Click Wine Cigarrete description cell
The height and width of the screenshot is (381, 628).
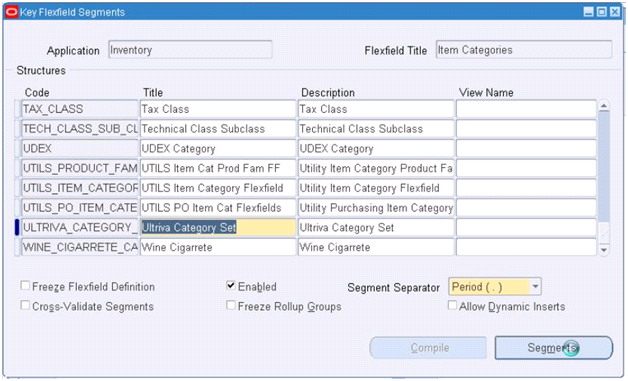tap(376, 247)
